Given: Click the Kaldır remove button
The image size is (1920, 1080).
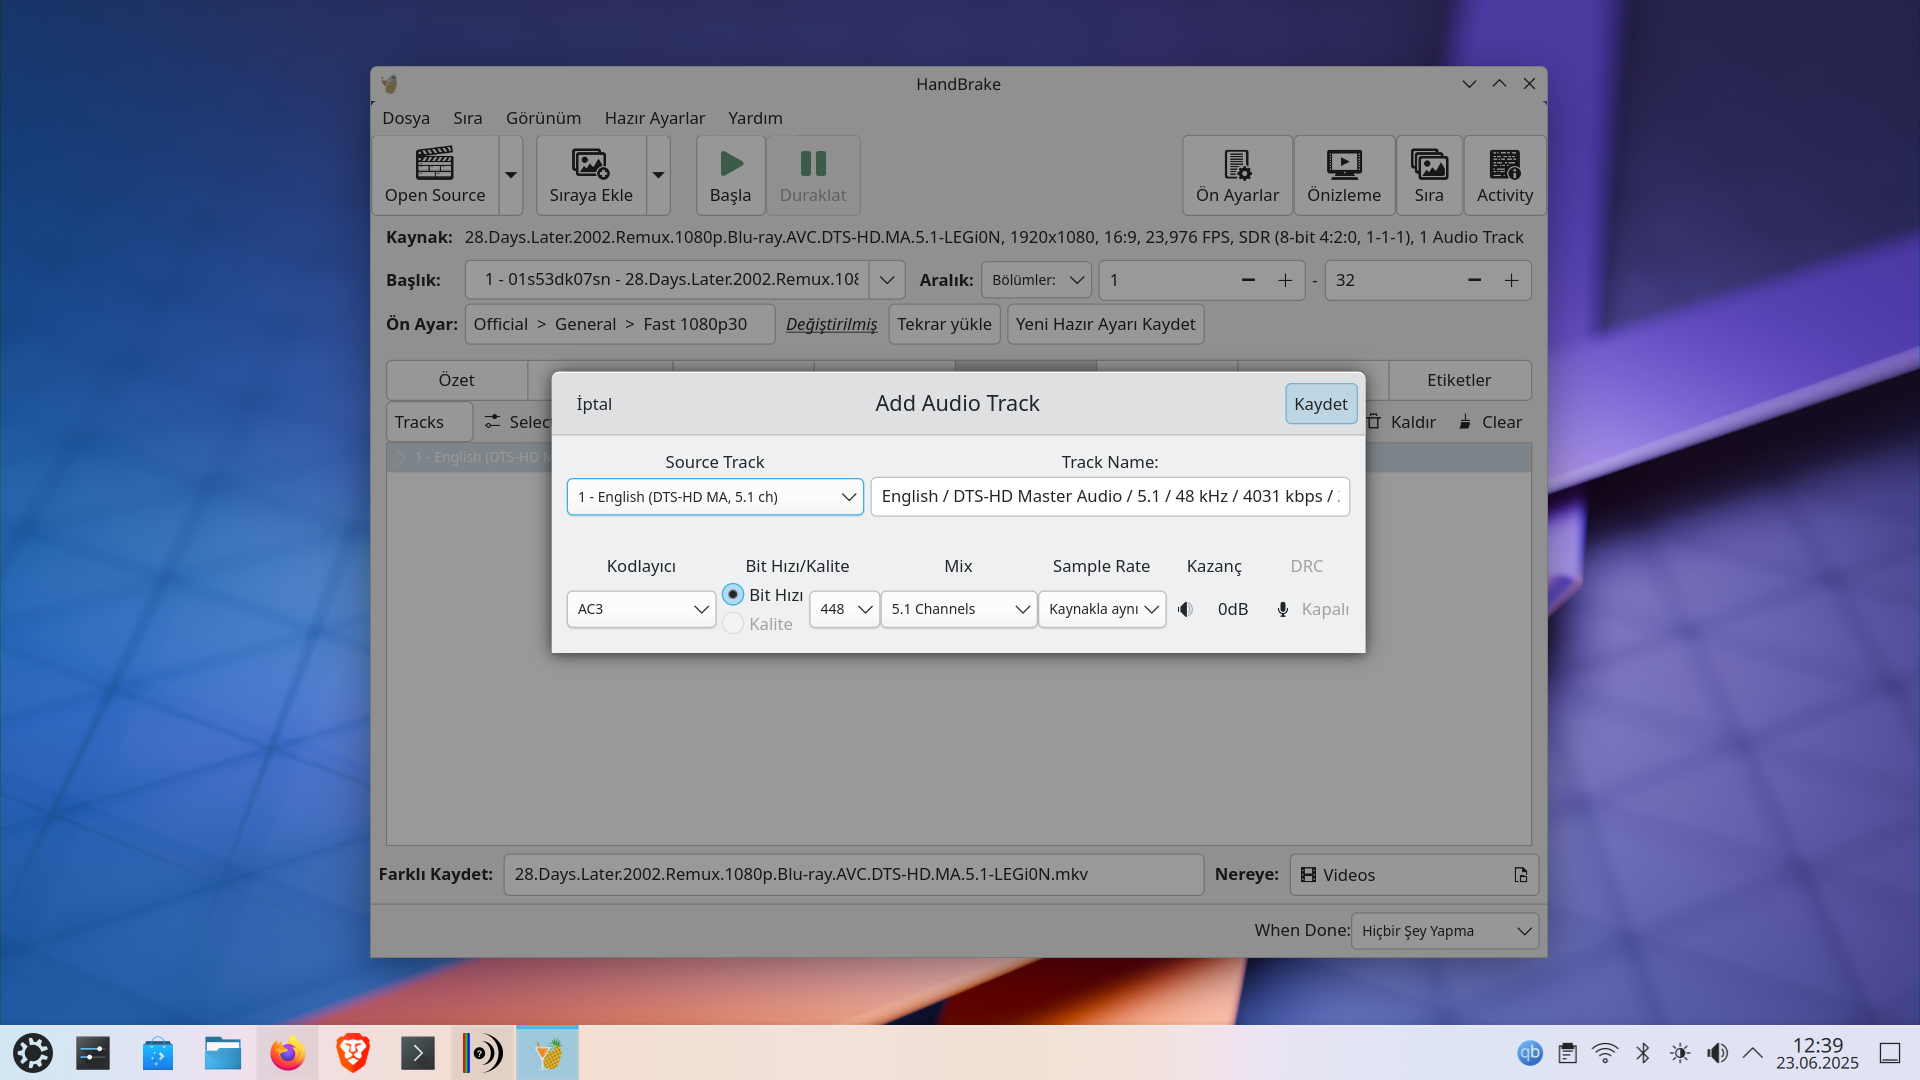Looking at the screenshot, I should [1401, 422].
